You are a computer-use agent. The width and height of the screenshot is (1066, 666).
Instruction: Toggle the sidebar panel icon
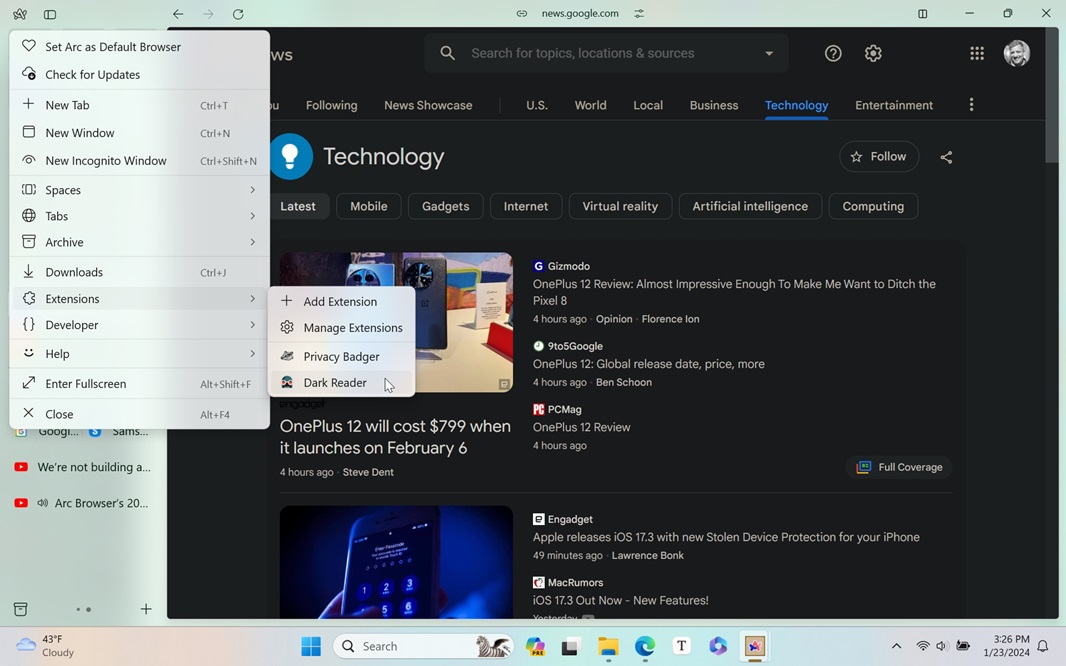click(x=50, y=14)
